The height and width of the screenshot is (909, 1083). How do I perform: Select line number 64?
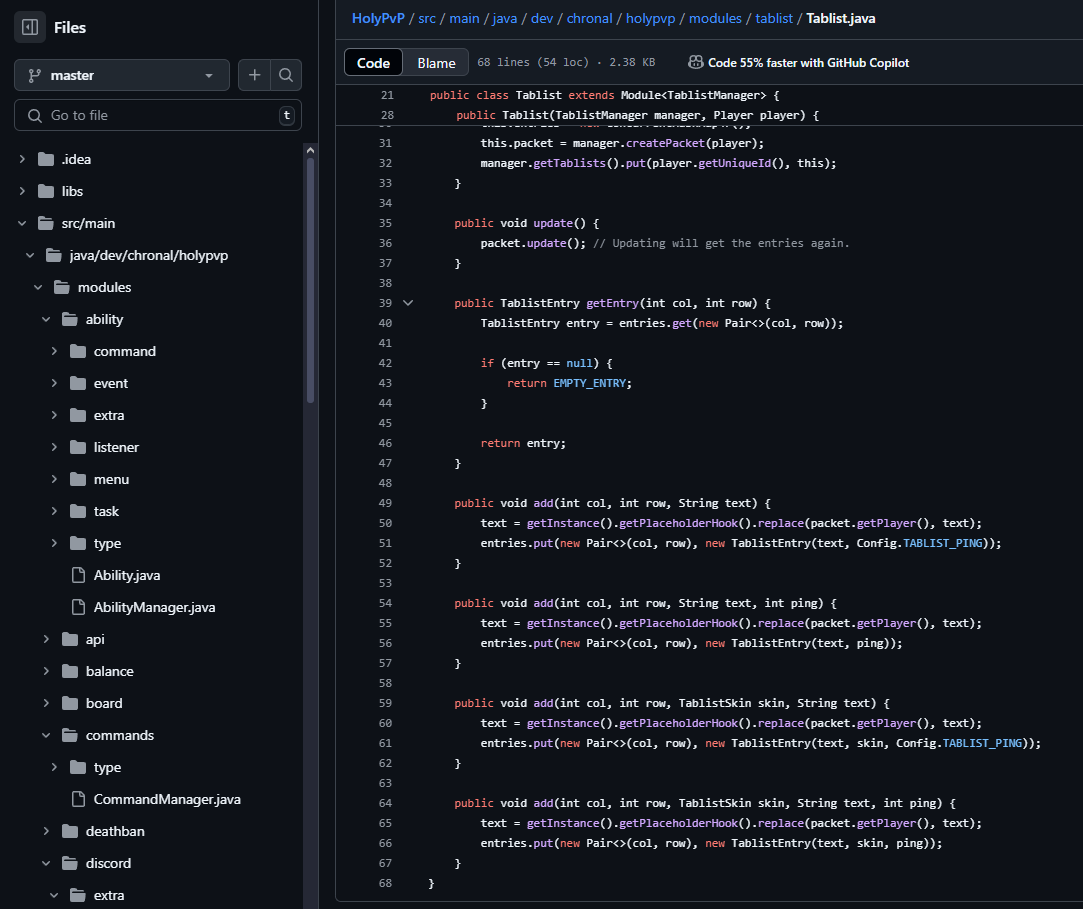(x=385, y=803)
